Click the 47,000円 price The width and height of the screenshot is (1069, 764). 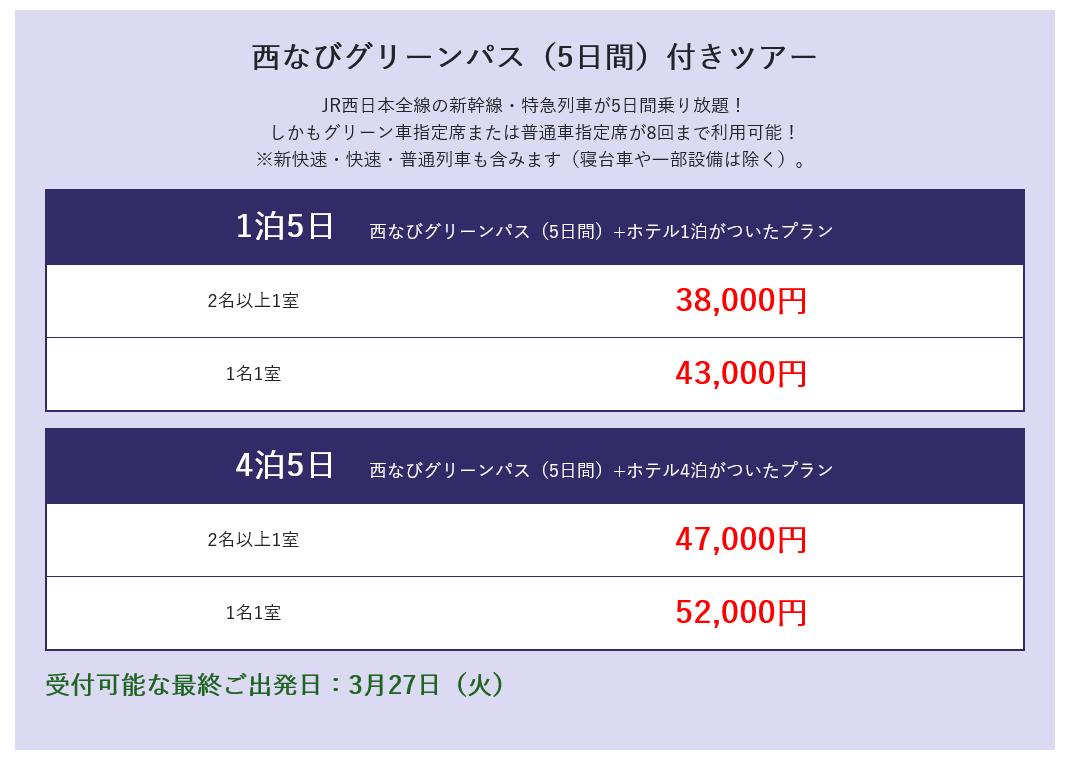pos(741,540)
